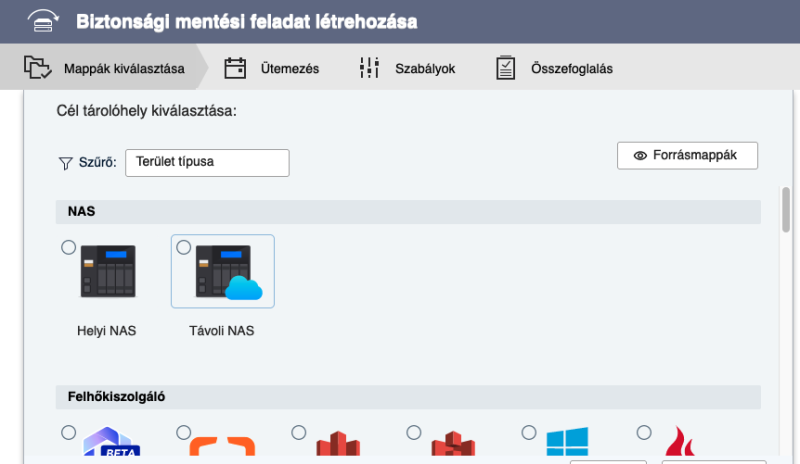Click the eye icon in Forrásmappák
Screen dimensions: 800x464
click(x=640, y=156)
